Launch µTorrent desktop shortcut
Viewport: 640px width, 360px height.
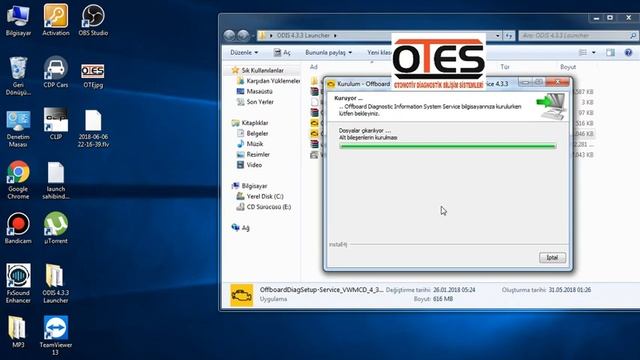56,228
